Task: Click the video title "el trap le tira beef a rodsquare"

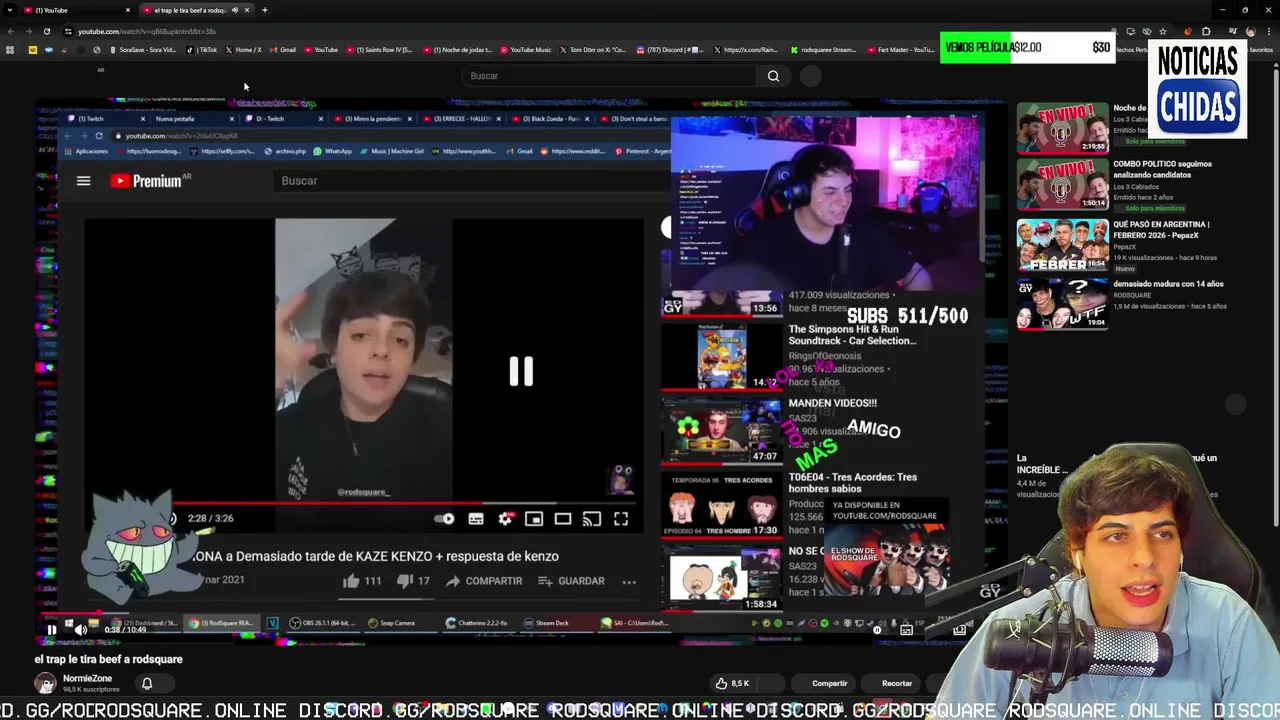Action: pyautogui.click(x=109, y=659)
